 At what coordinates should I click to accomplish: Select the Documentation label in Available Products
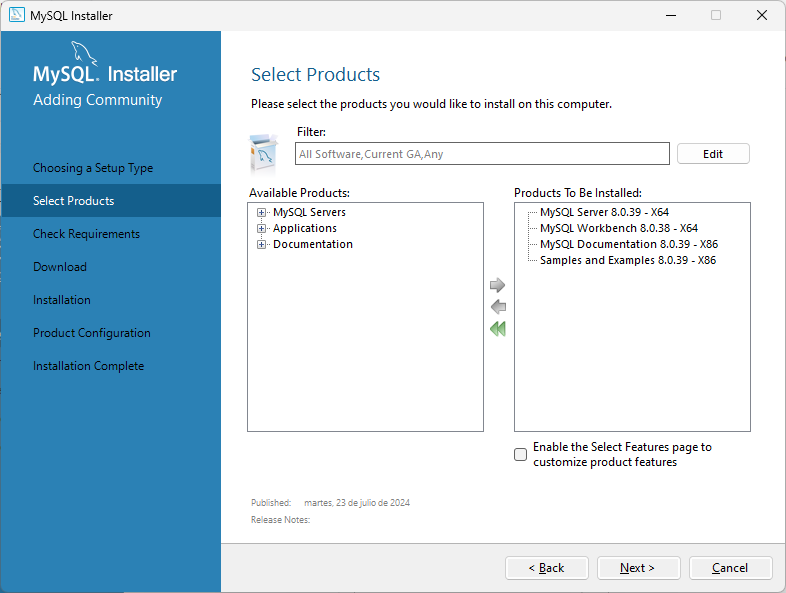point(313,244)
